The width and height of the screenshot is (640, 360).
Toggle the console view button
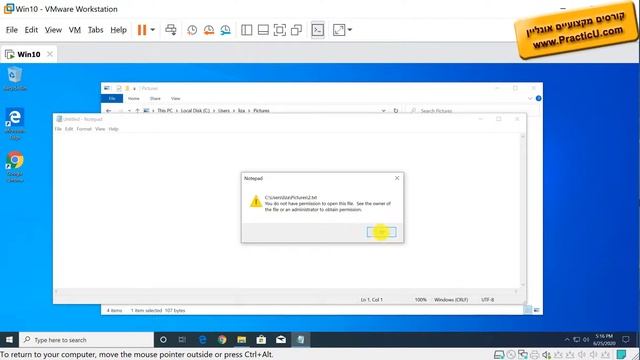click(318, 30)
